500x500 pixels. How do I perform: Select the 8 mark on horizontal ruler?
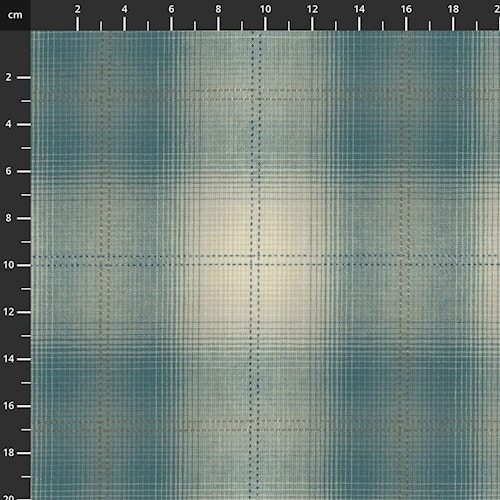[218, 9]
